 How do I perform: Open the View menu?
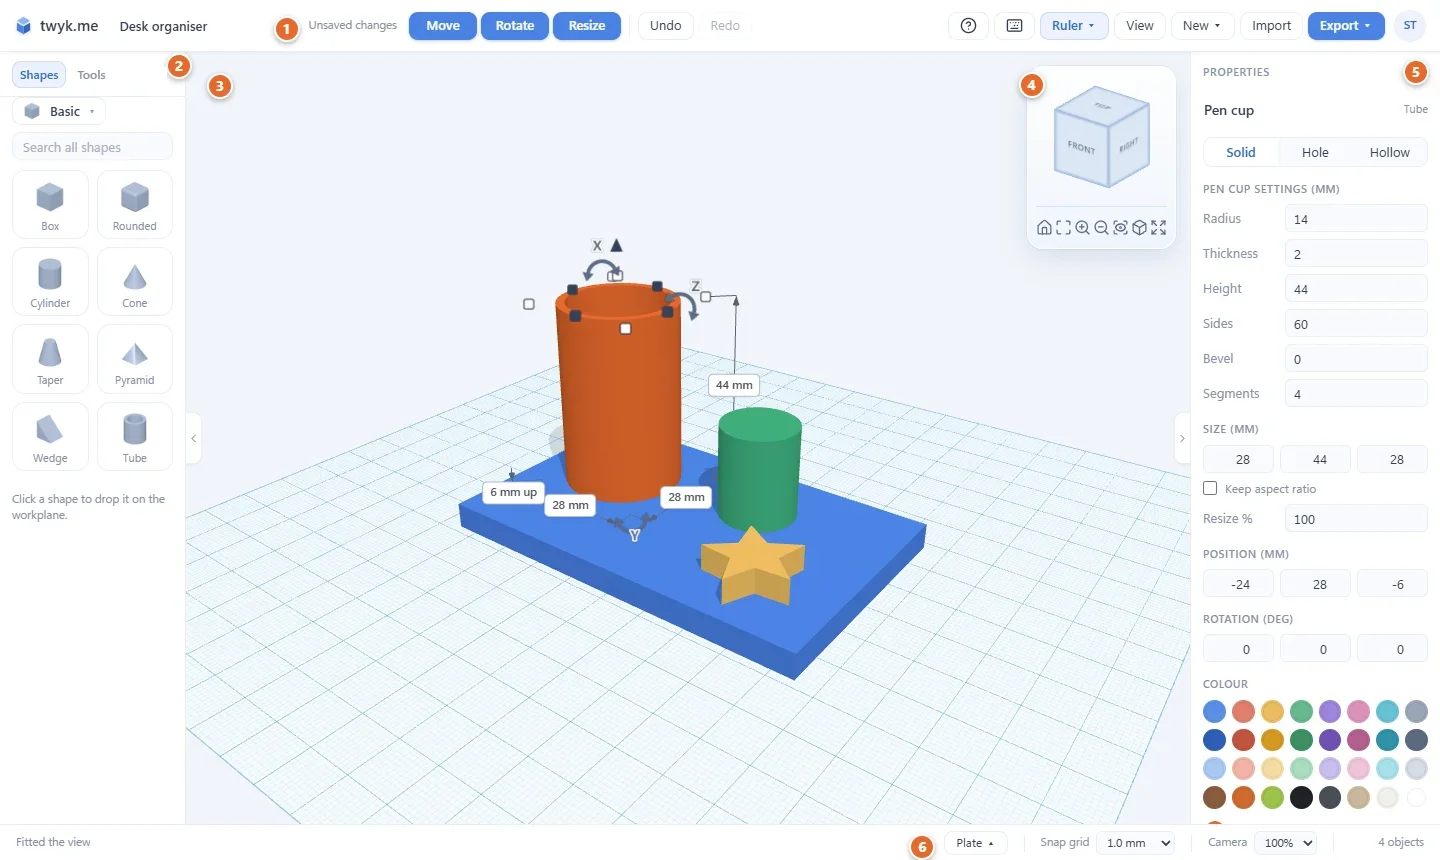point(1140,26)
